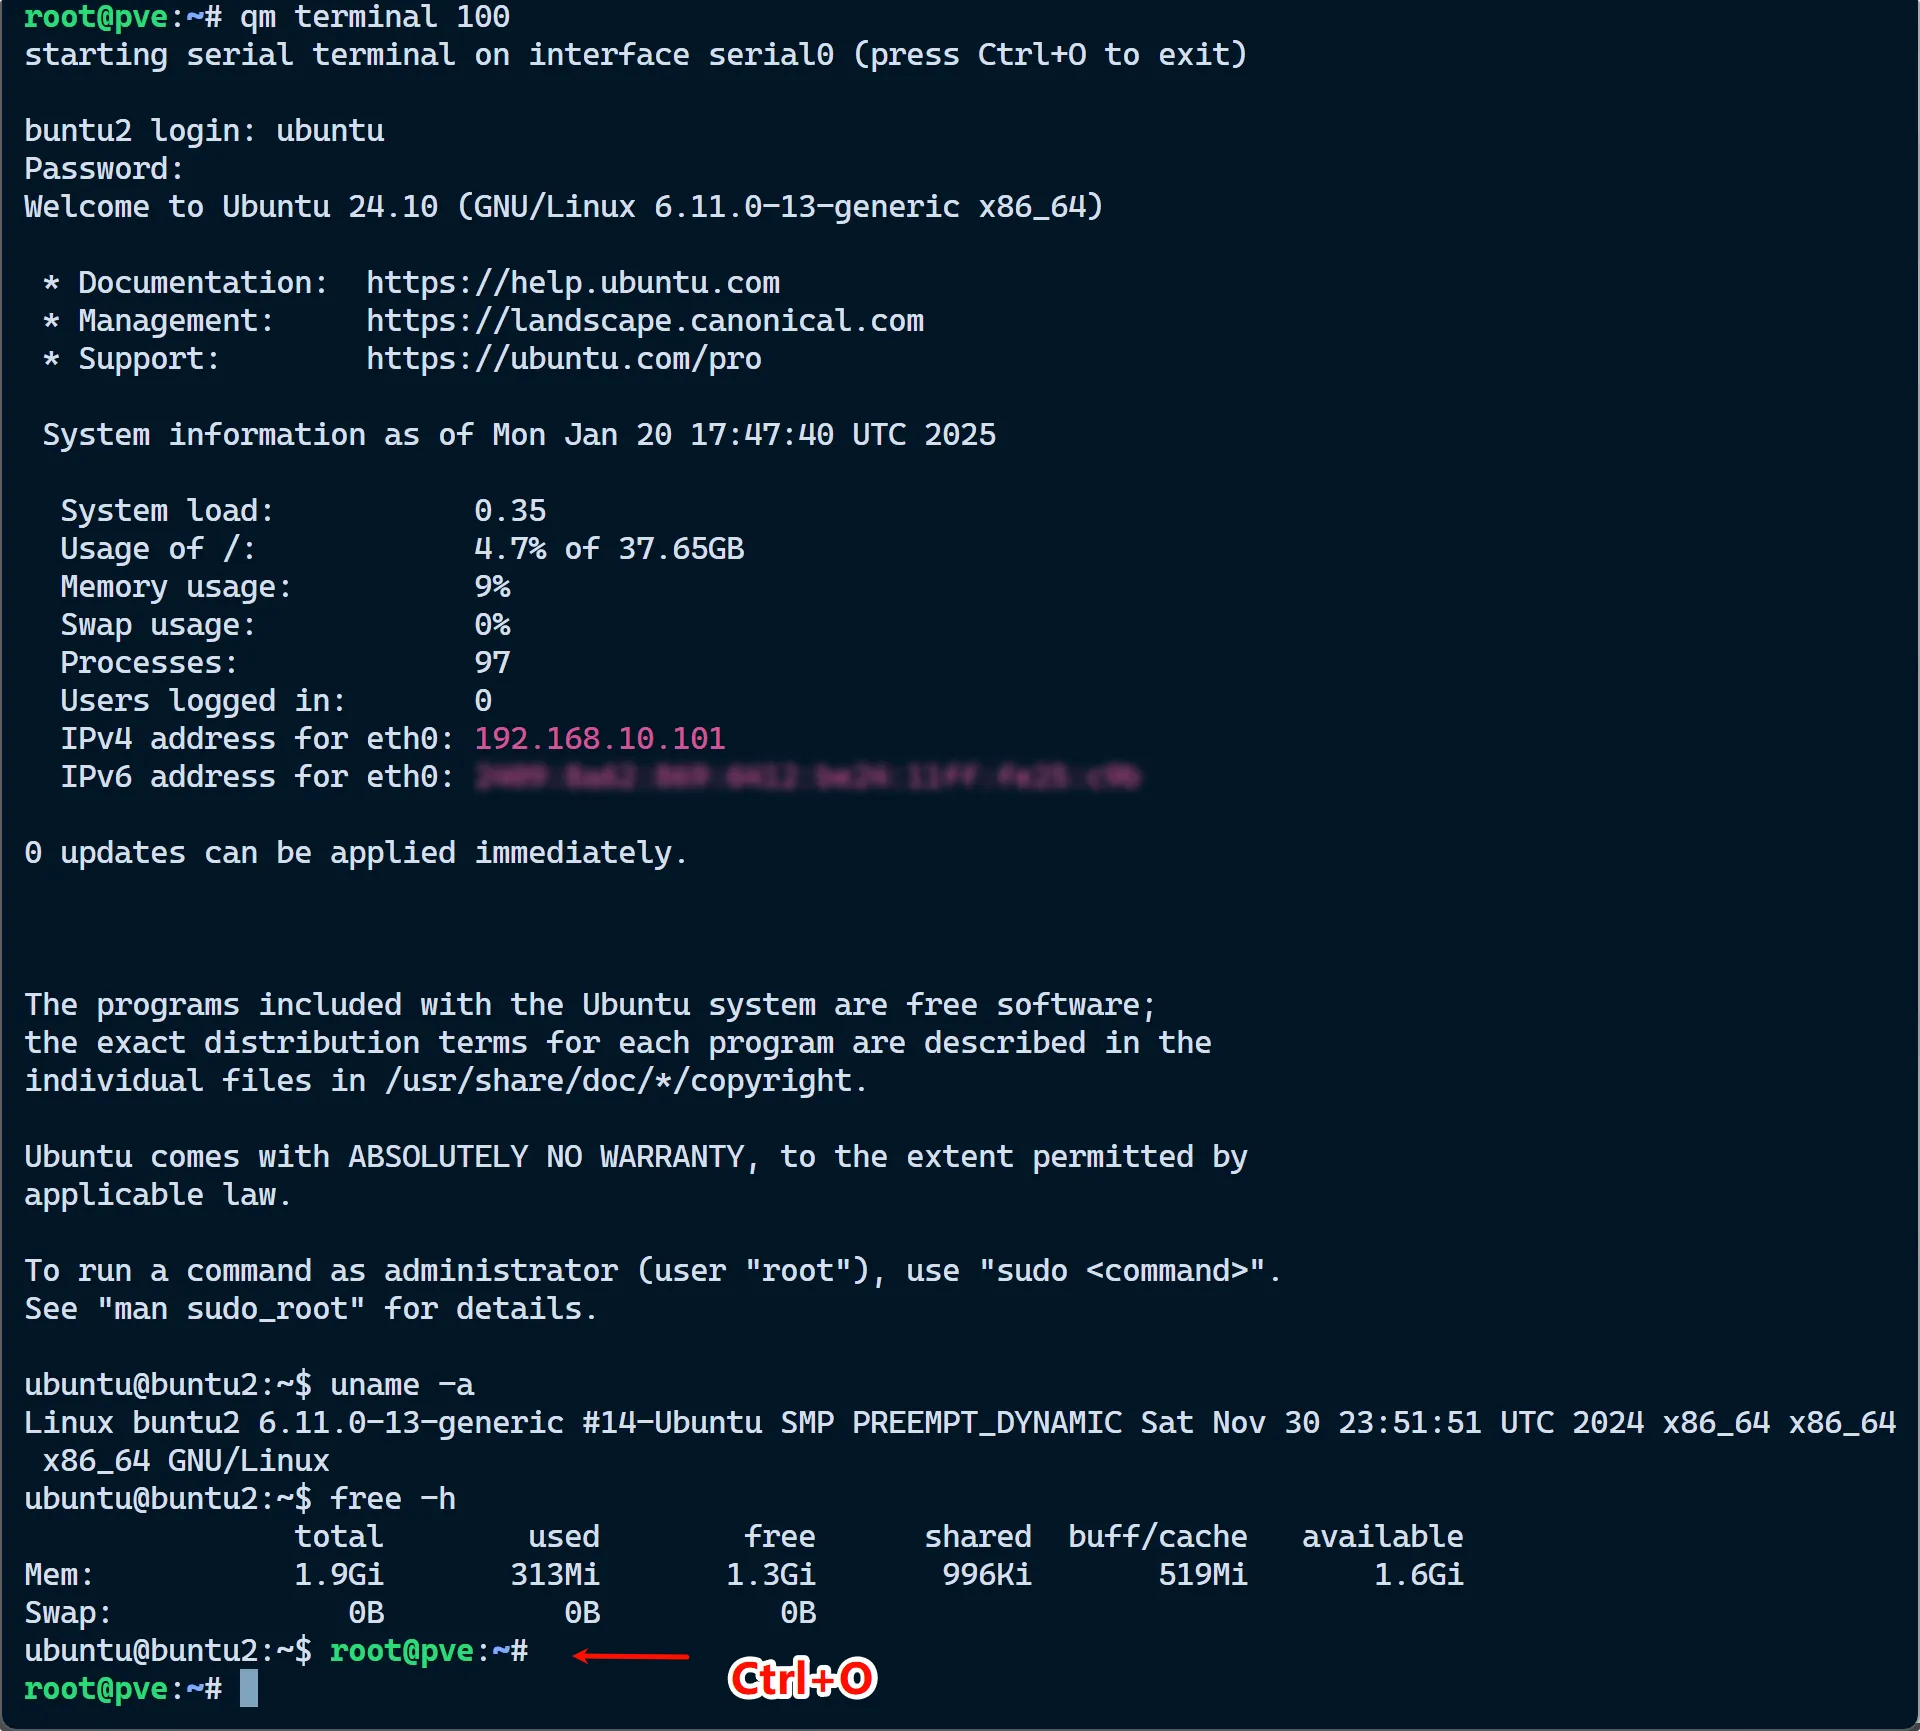Click the ubuntu.com/pro support URL
This screenshot has height=1731, width=1920.
coord(563,359)
